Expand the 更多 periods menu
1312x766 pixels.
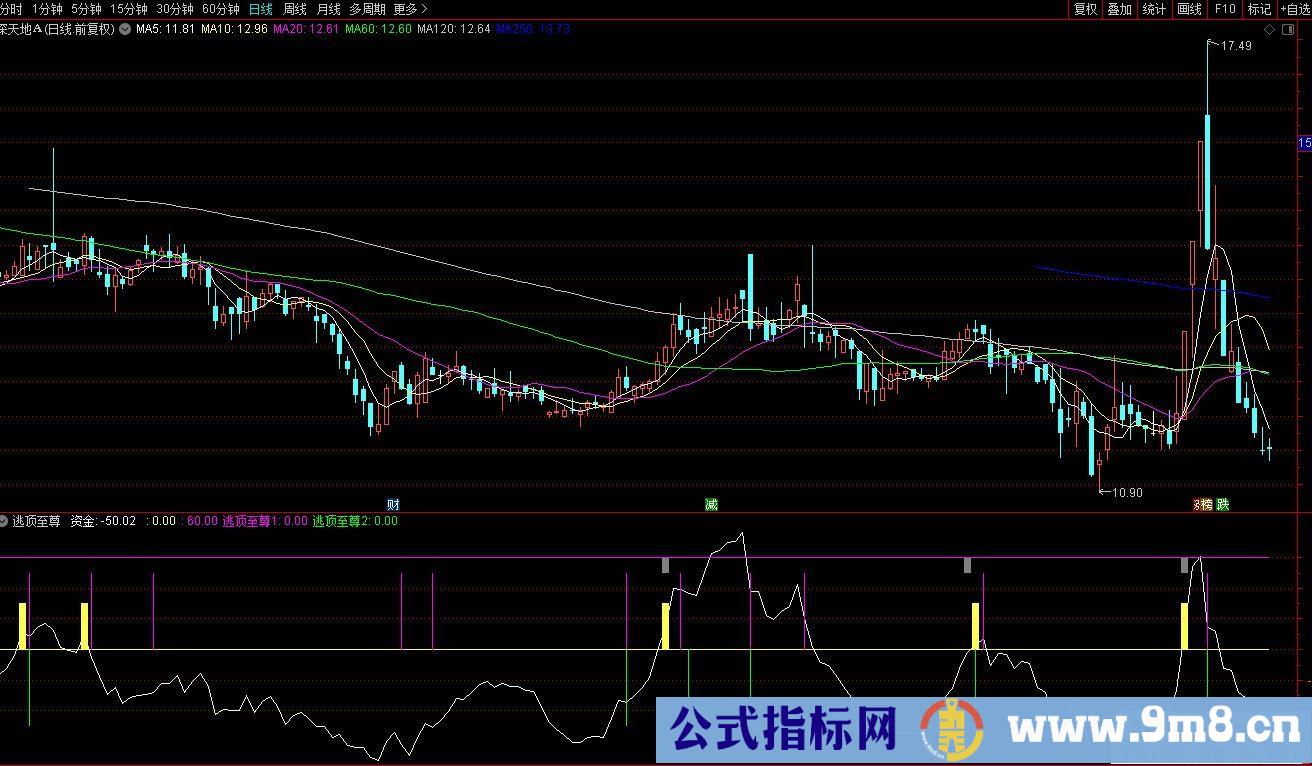click(x=410, y=9)
